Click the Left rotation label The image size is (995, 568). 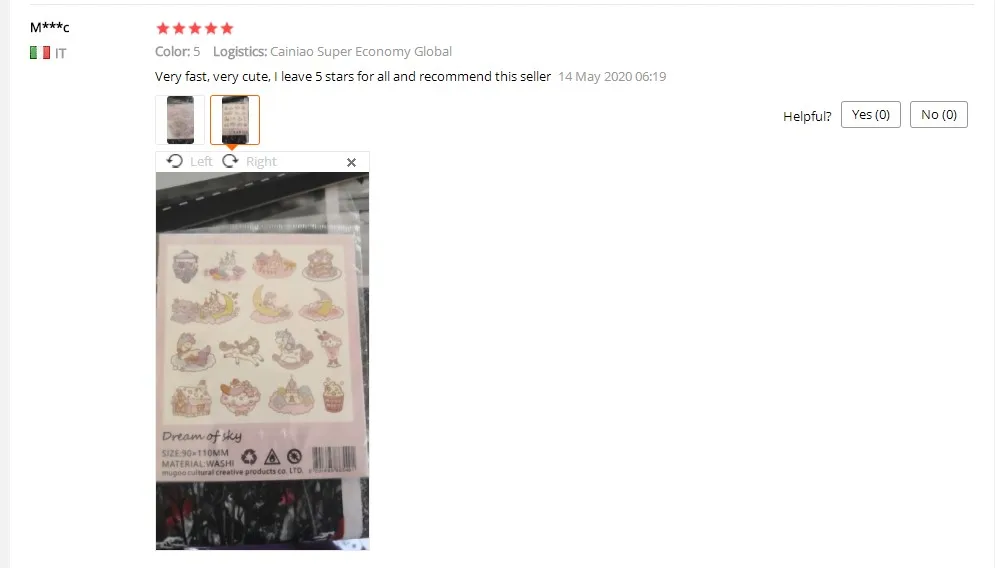coord(201,162)
